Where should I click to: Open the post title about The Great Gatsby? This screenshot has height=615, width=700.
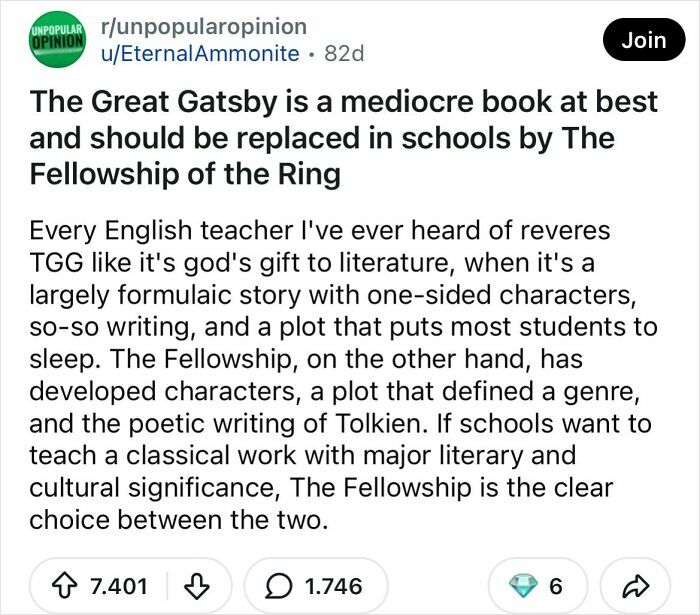pyautogui.click(x=344, y=137)
